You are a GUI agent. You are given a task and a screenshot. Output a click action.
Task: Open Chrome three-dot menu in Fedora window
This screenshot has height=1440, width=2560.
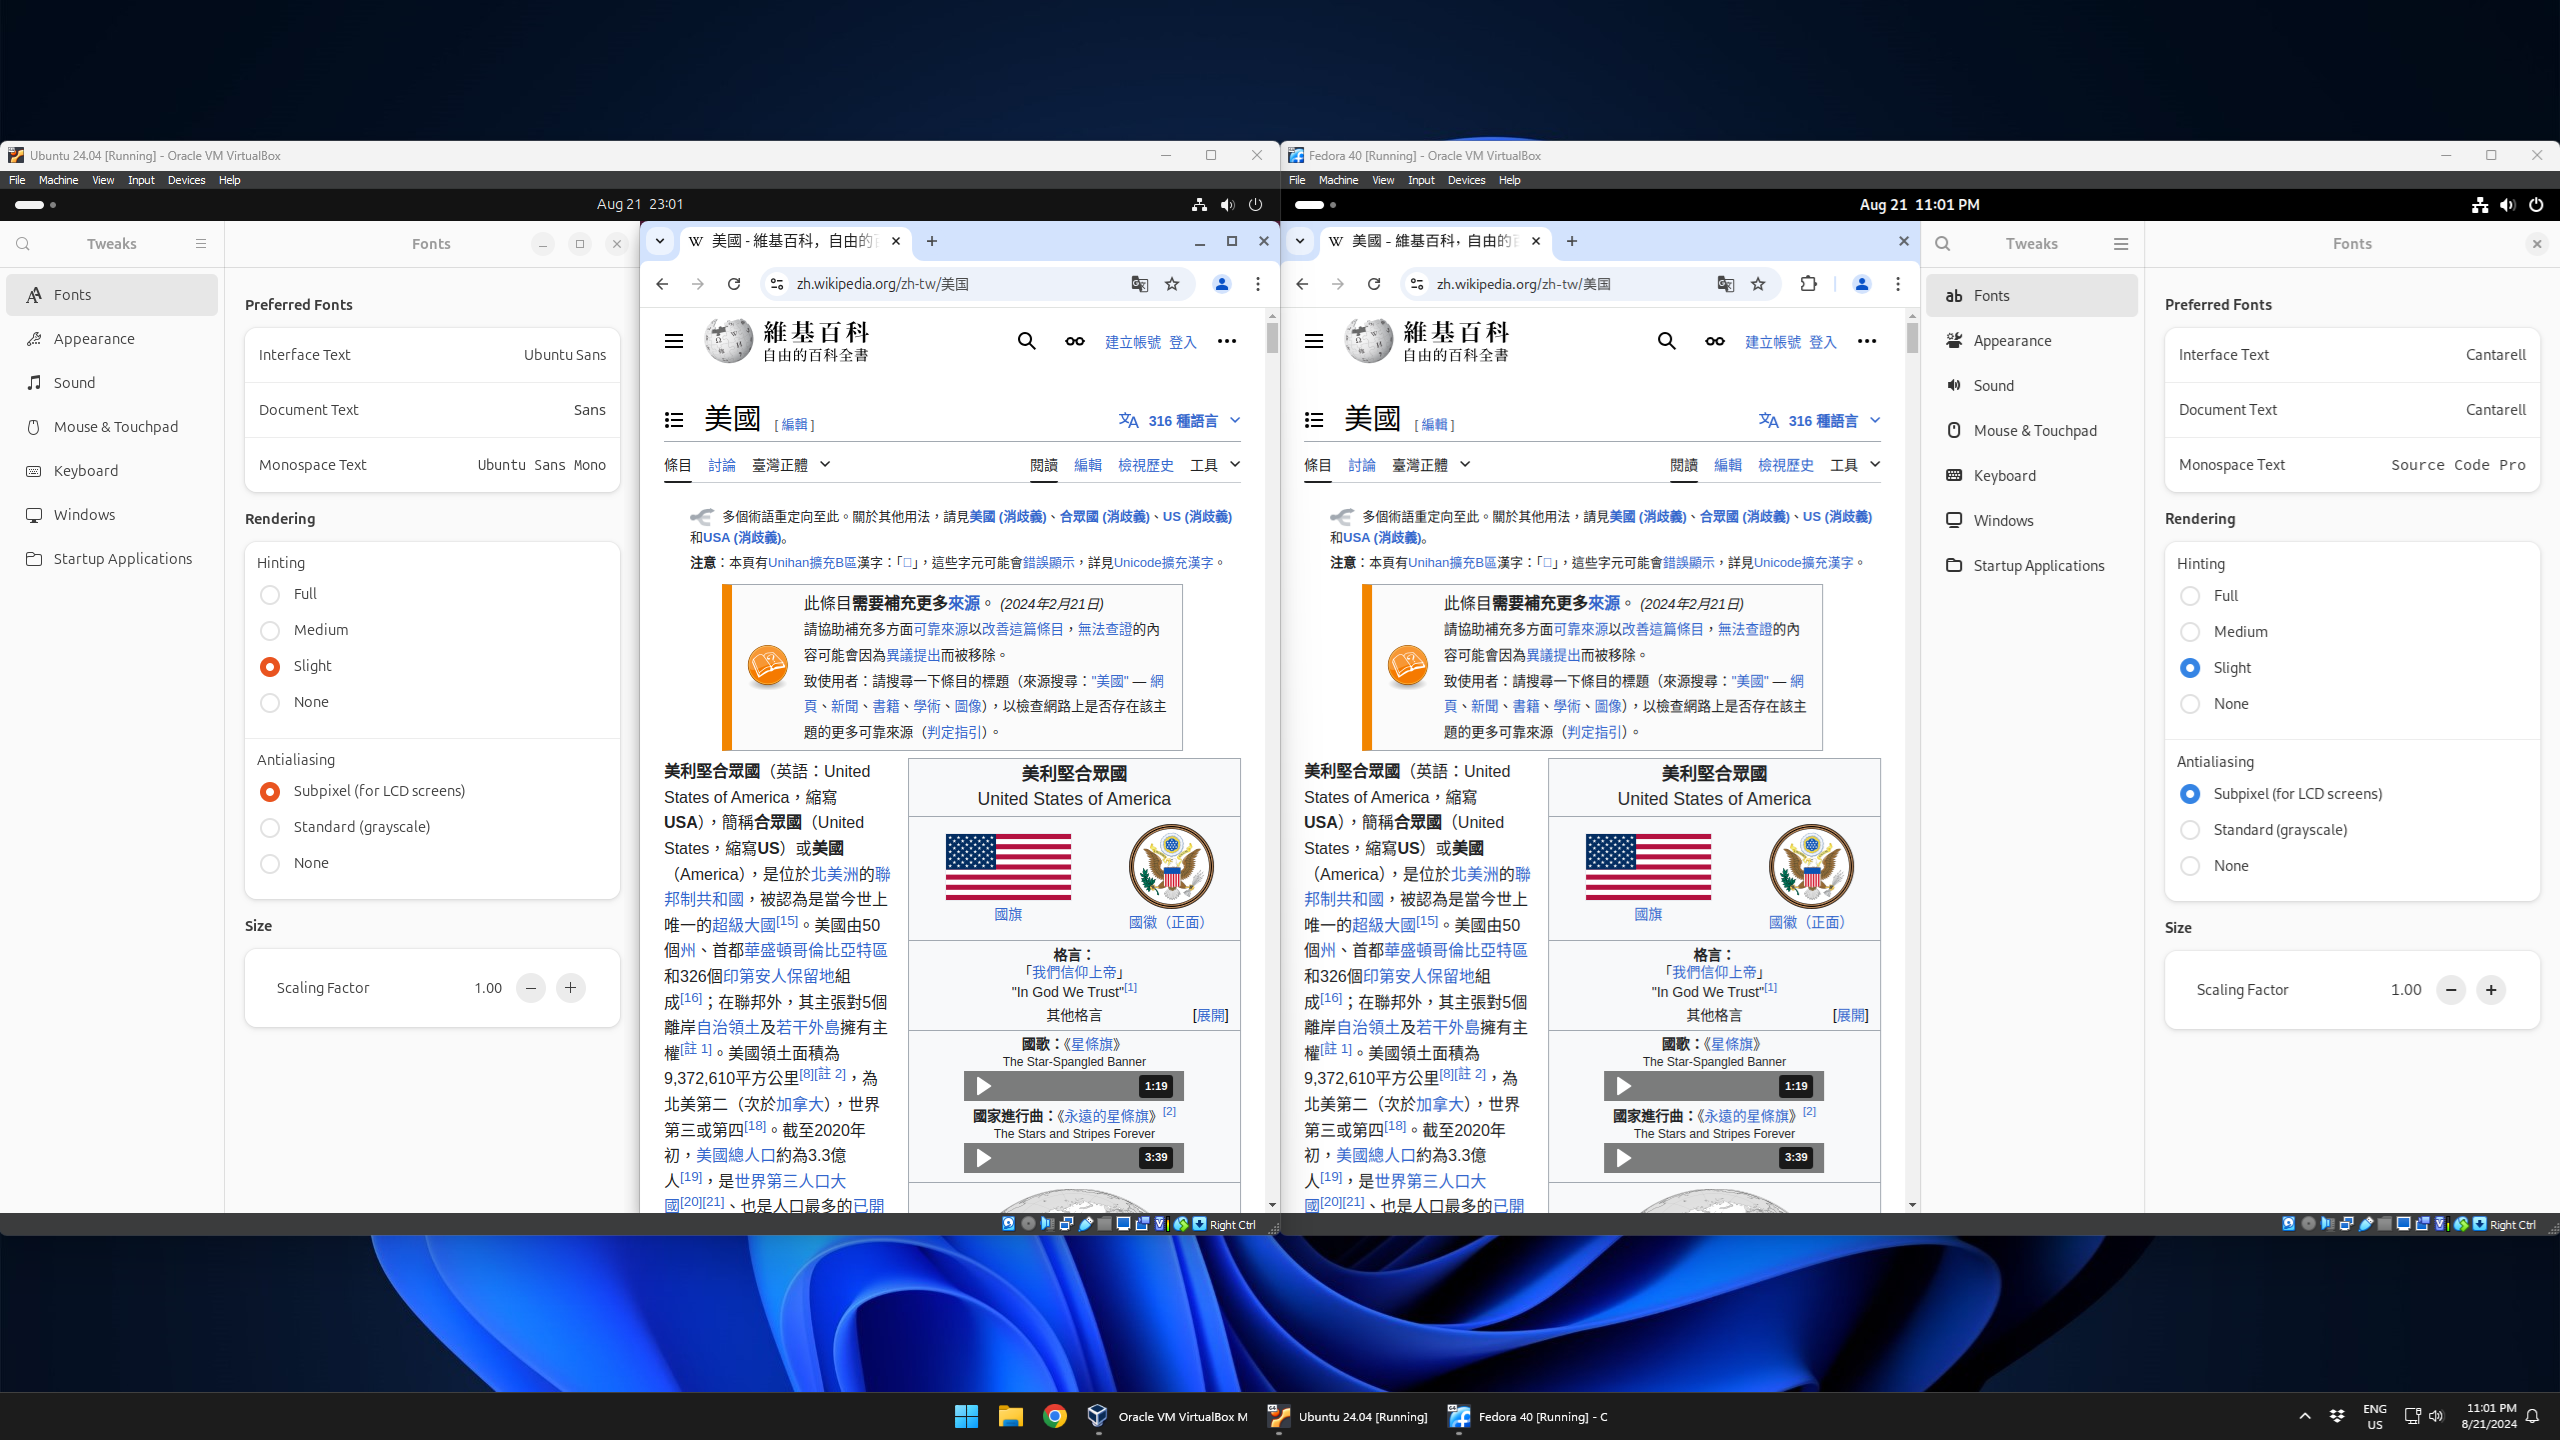coord(1898,284)
